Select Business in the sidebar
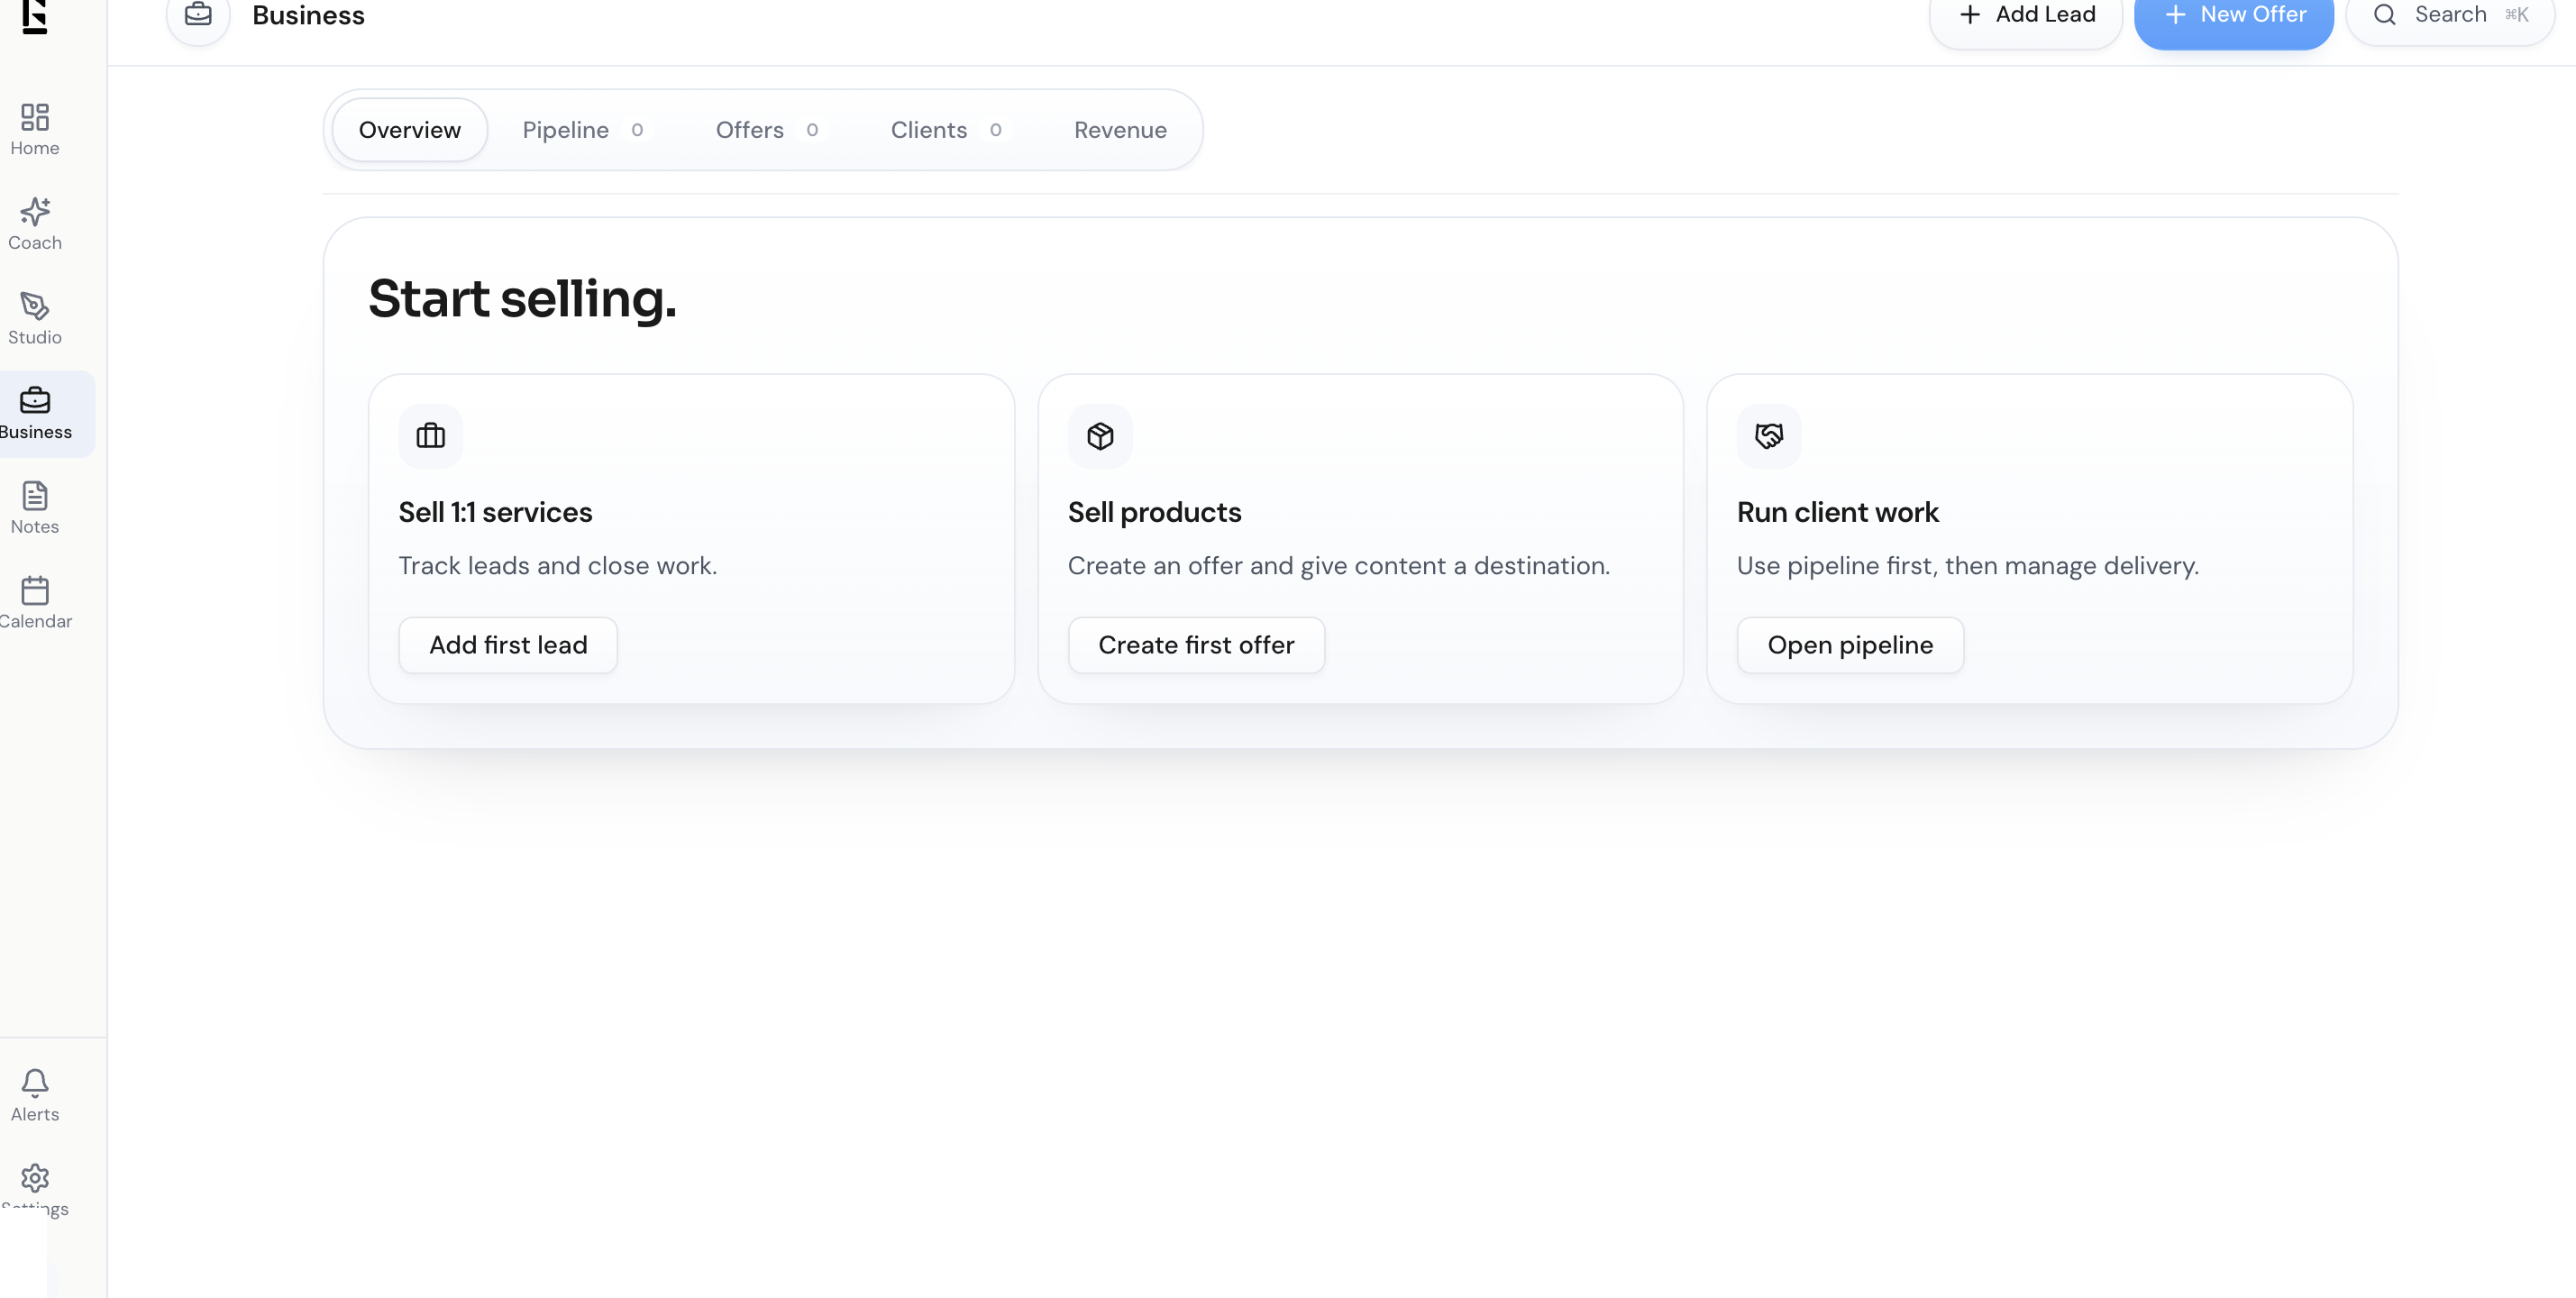Screen dimensions: 2576x1298 [x=36, y=411]
